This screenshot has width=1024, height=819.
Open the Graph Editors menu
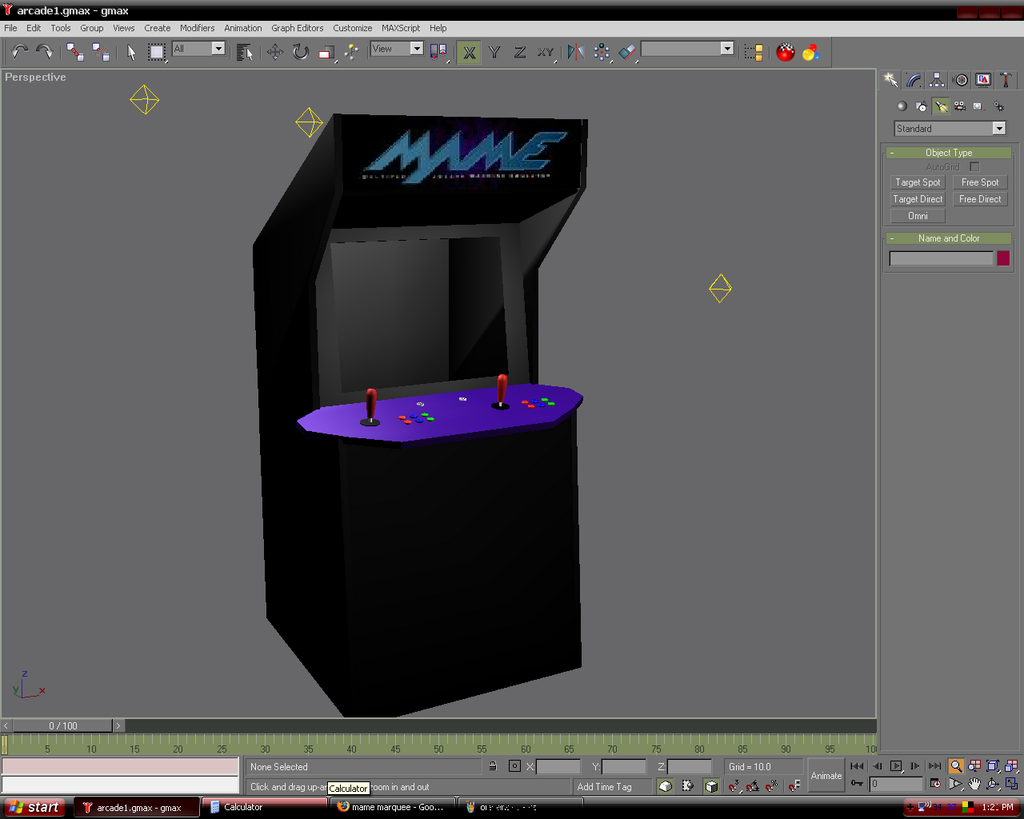coord(297,28)
